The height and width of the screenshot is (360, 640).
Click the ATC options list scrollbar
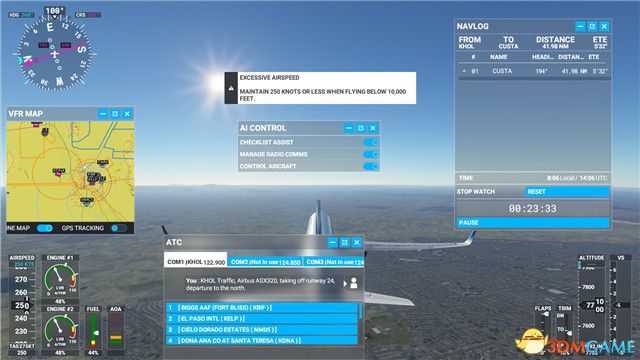click(360, 311)
